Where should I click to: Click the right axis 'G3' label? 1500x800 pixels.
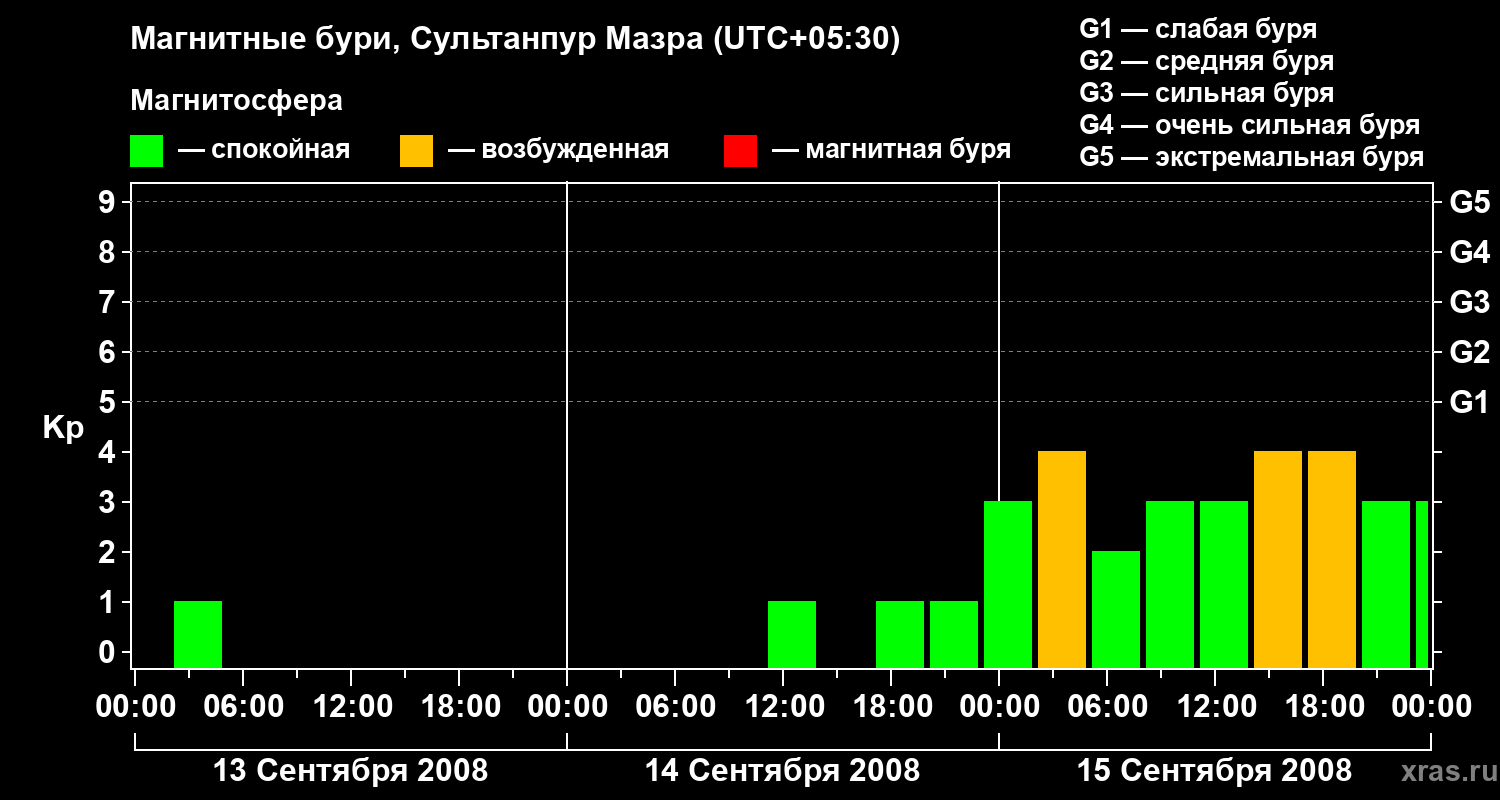[x=1470, y=303]
